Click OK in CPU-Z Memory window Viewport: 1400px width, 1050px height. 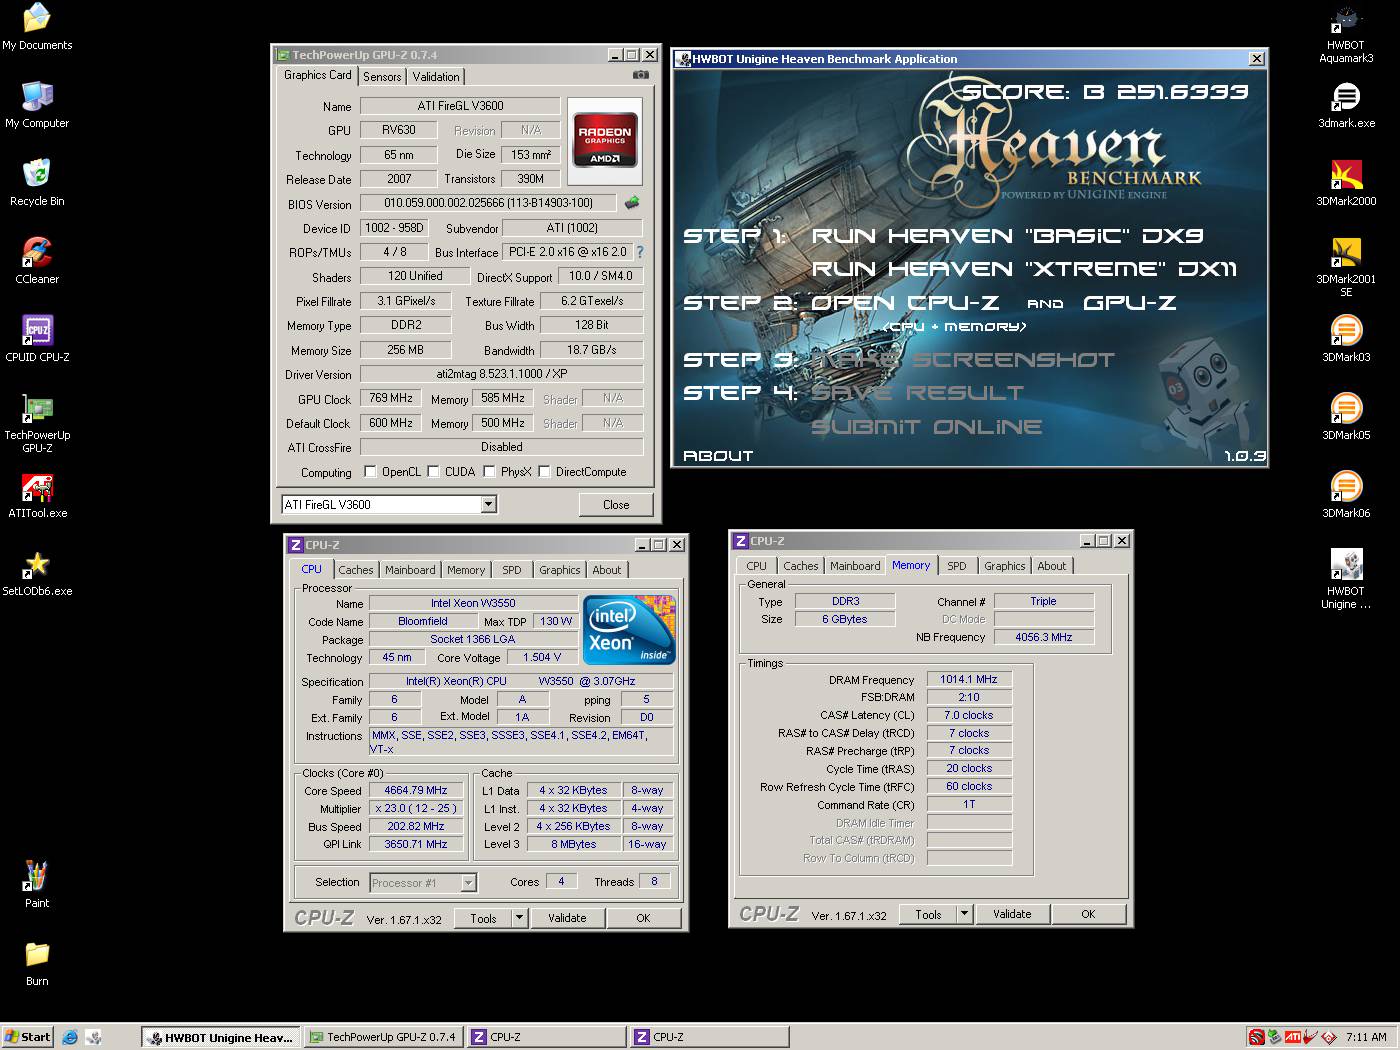pos(1088,914)
